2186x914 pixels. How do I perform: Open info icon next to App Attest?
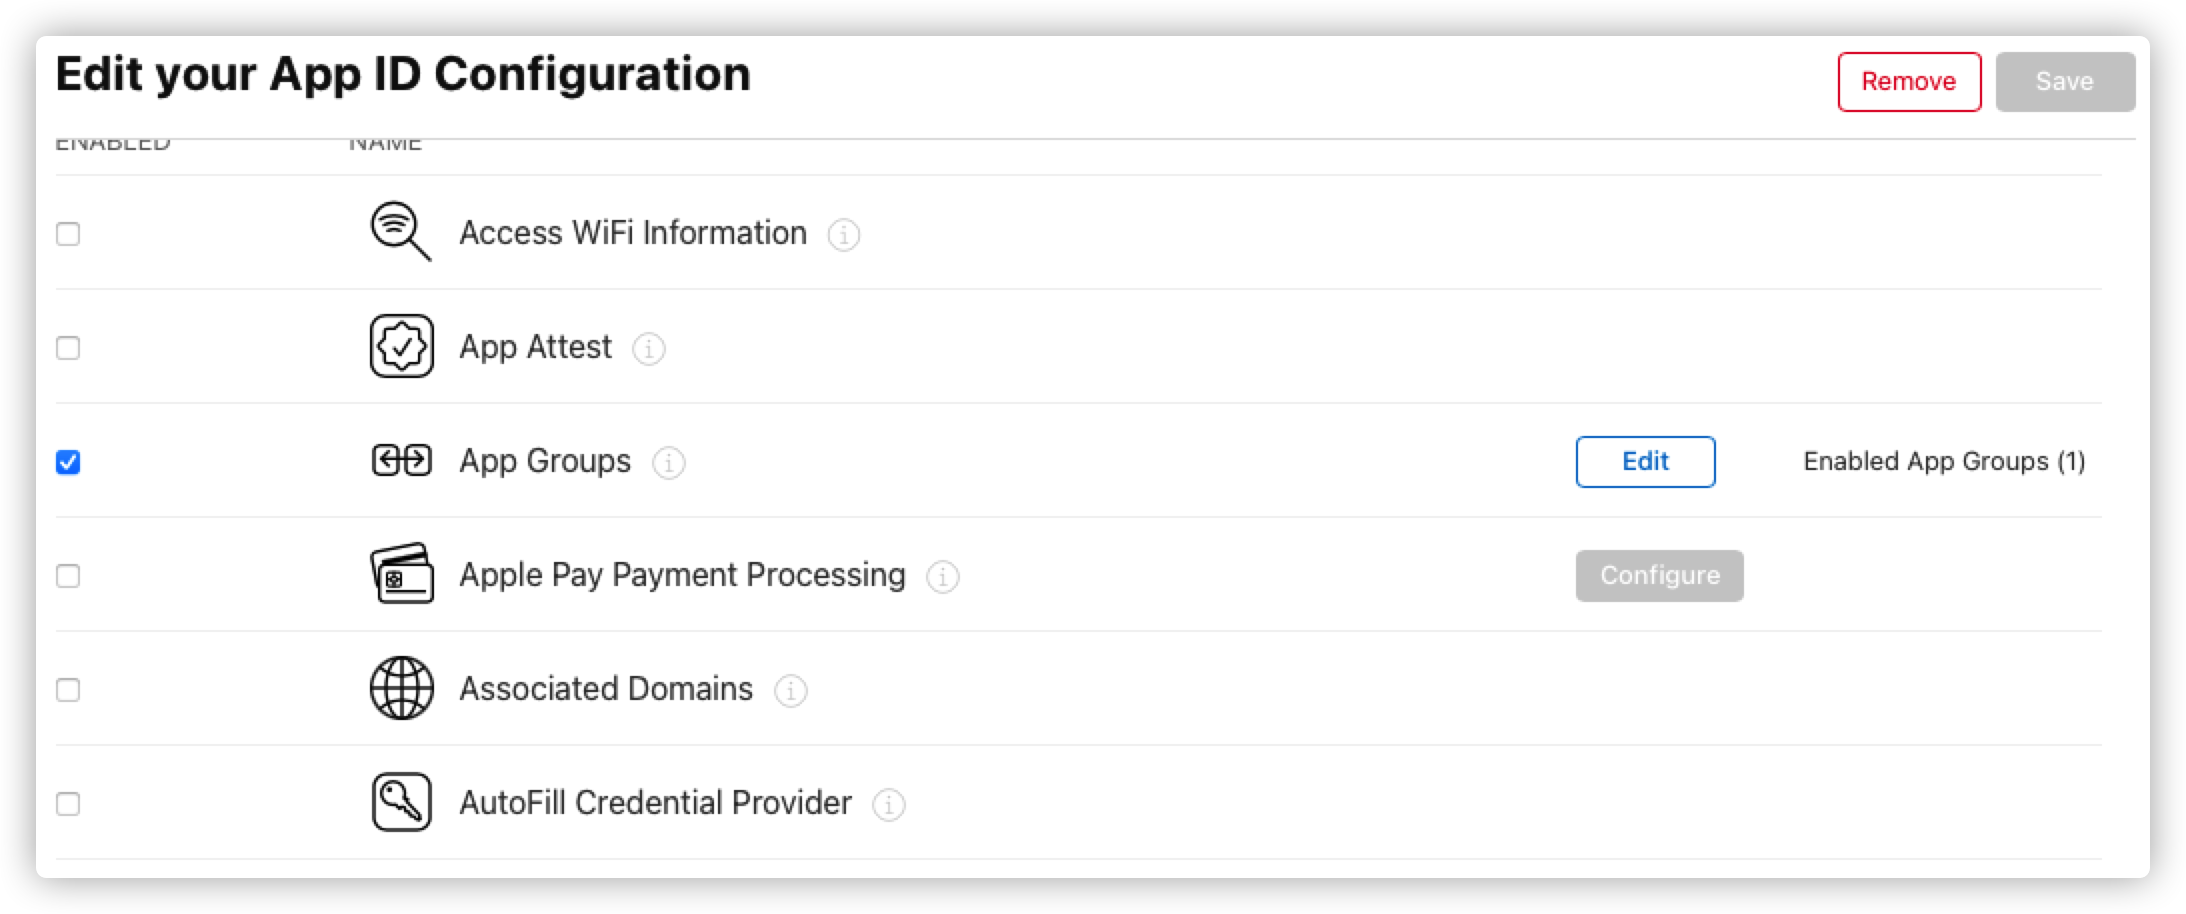[649, 348]
